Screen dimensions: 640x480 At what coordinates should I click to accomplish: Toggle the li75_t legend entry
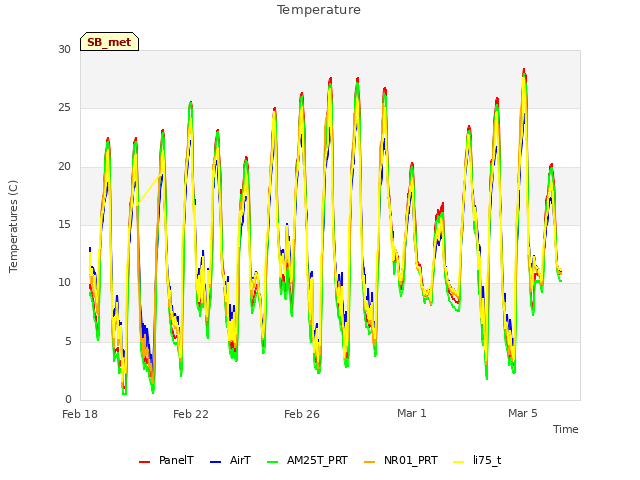478,461
